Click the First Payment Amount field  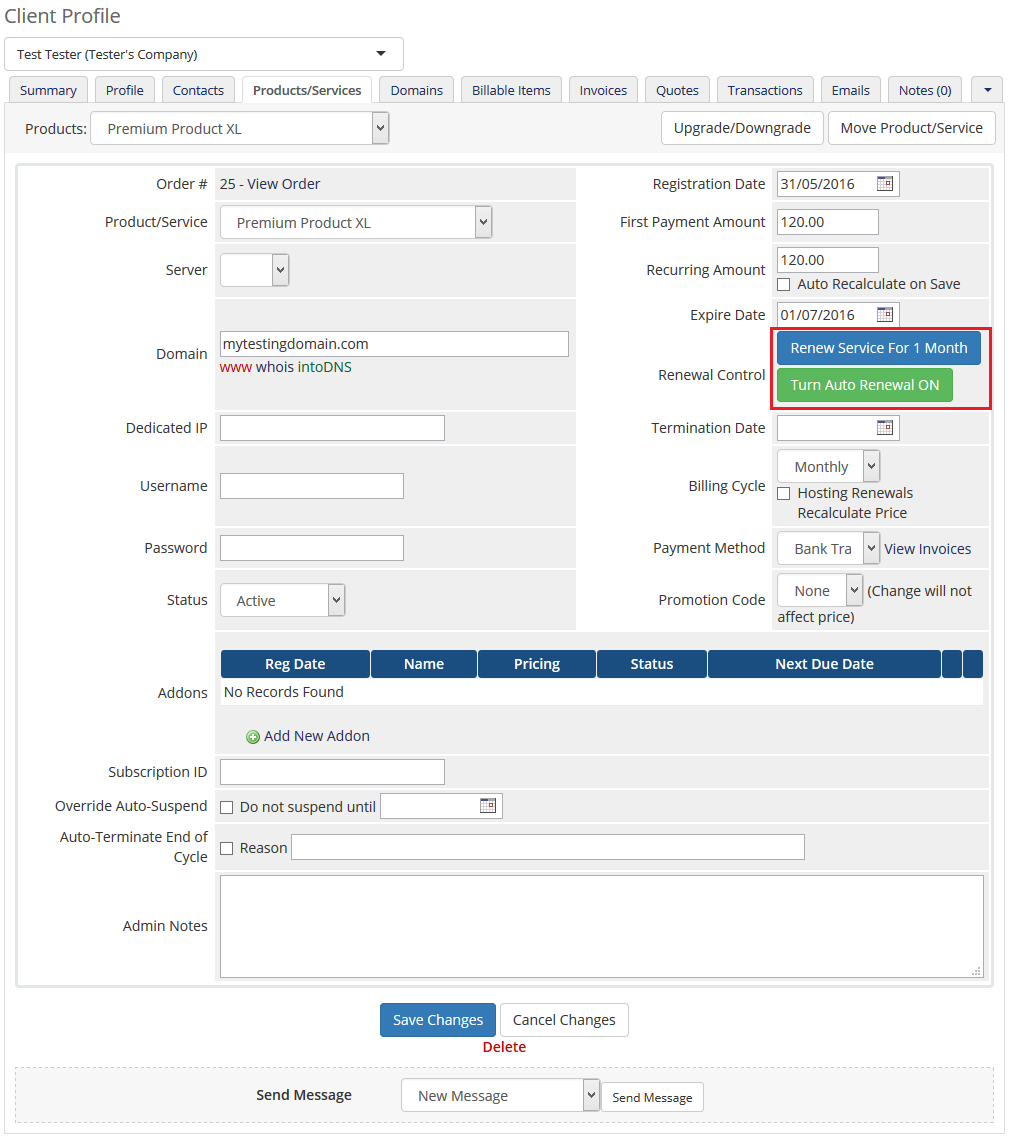pos(828,222)
